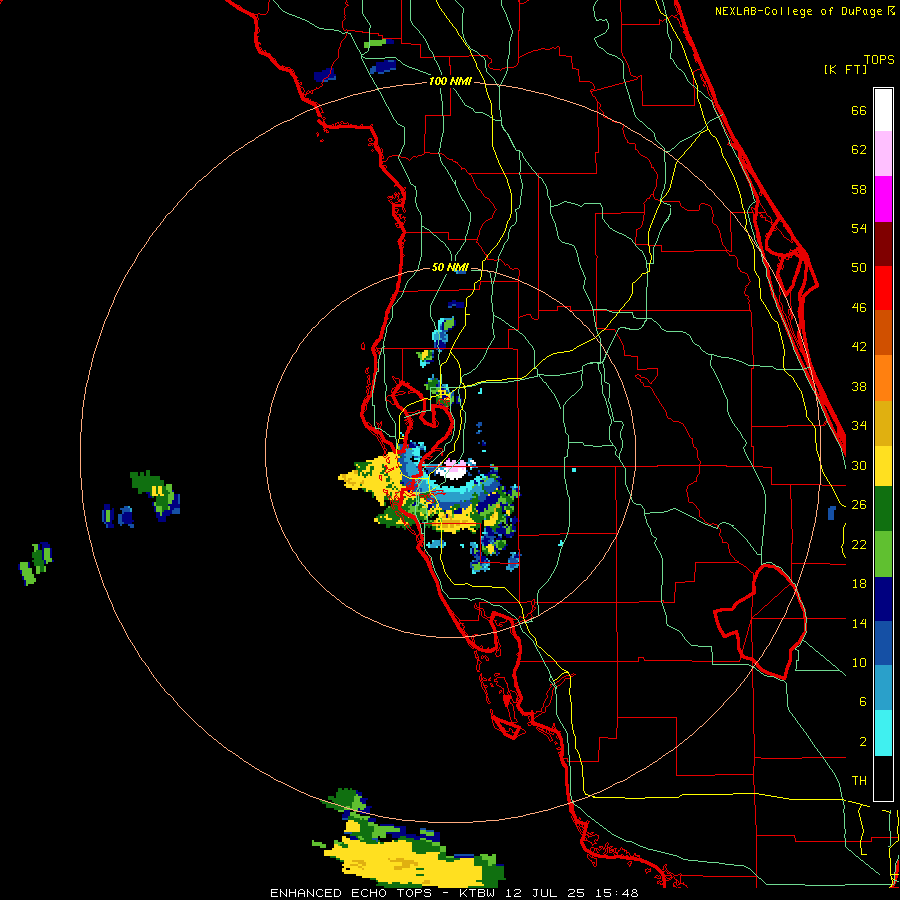Image resolution: width=900 pixels, height=900 pixels.
Task: Pick the magenta legend swatch
Action: pyautogui.click(x=883, y=199)
